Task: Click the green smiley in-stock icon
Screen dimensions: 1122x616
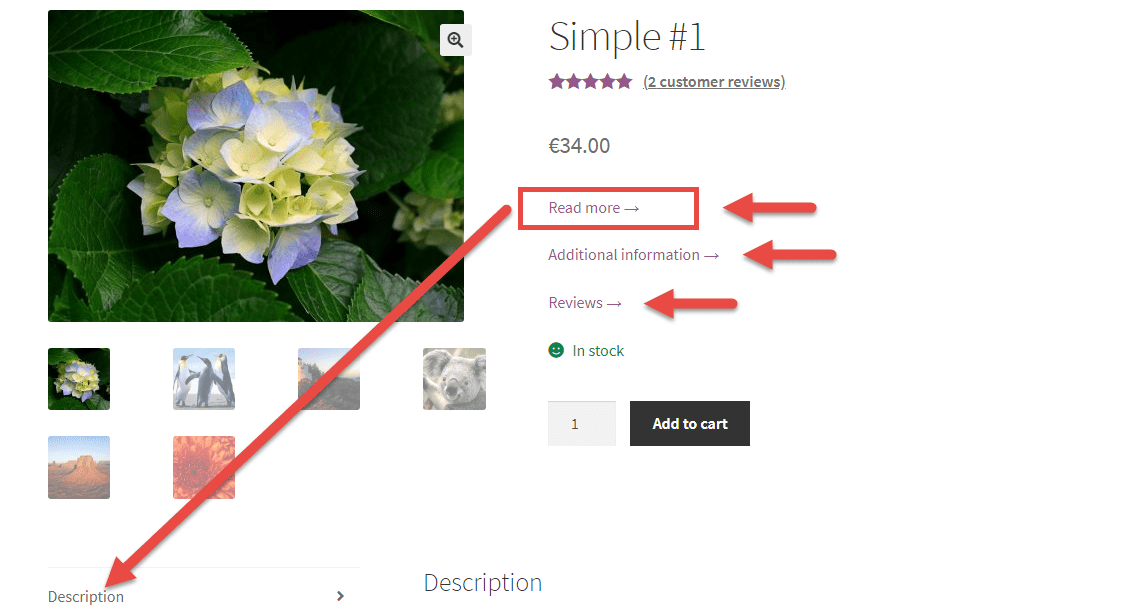Action: pyautogui.click(x=556, y=350)
